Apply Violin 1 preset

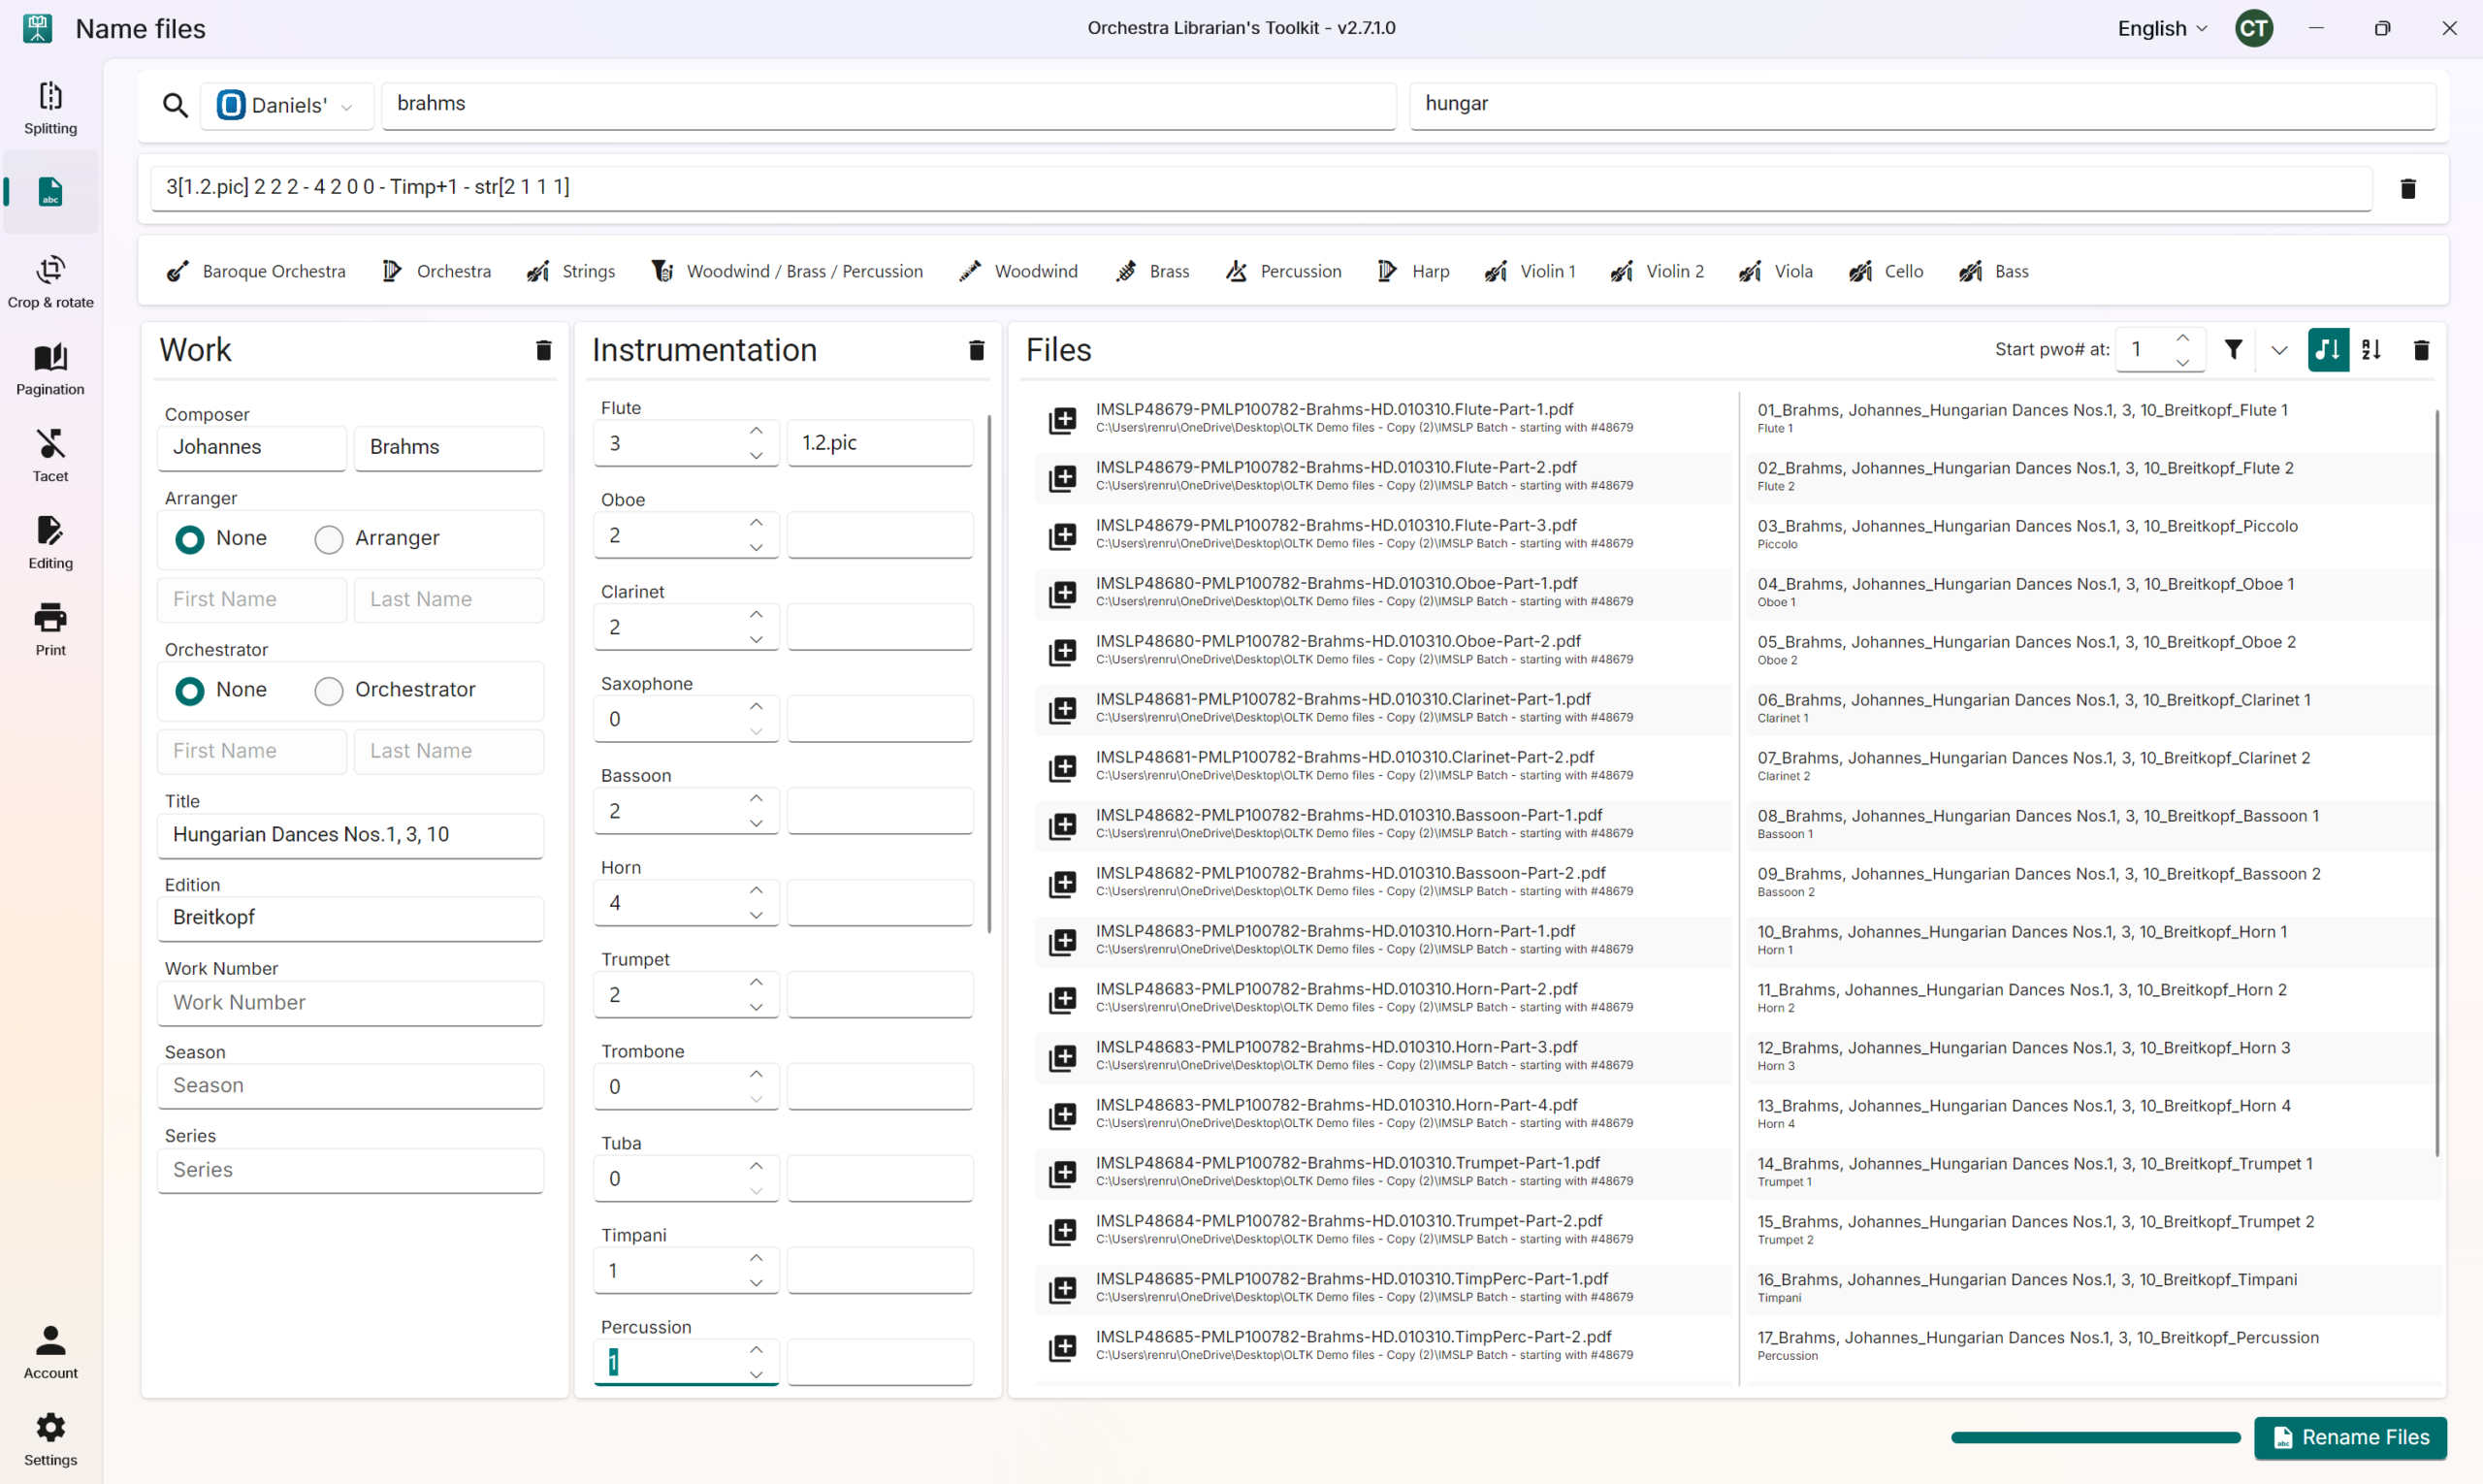point(1530,271)
